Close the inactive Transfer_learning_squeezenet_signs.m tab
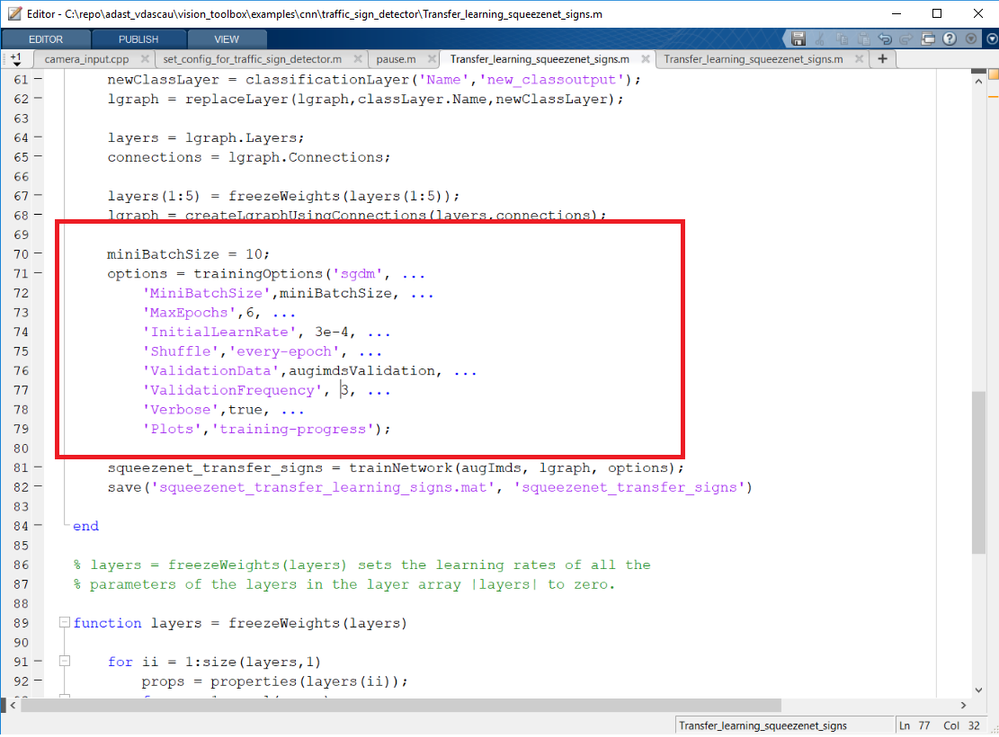Screen dimensions: 999x737 (859, 59)
